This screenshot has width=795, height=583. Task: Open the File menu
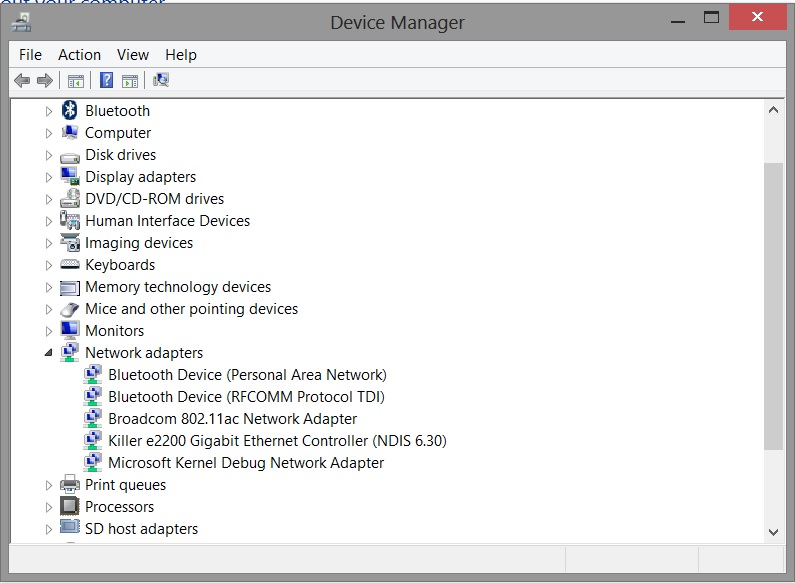pos(30,54)
